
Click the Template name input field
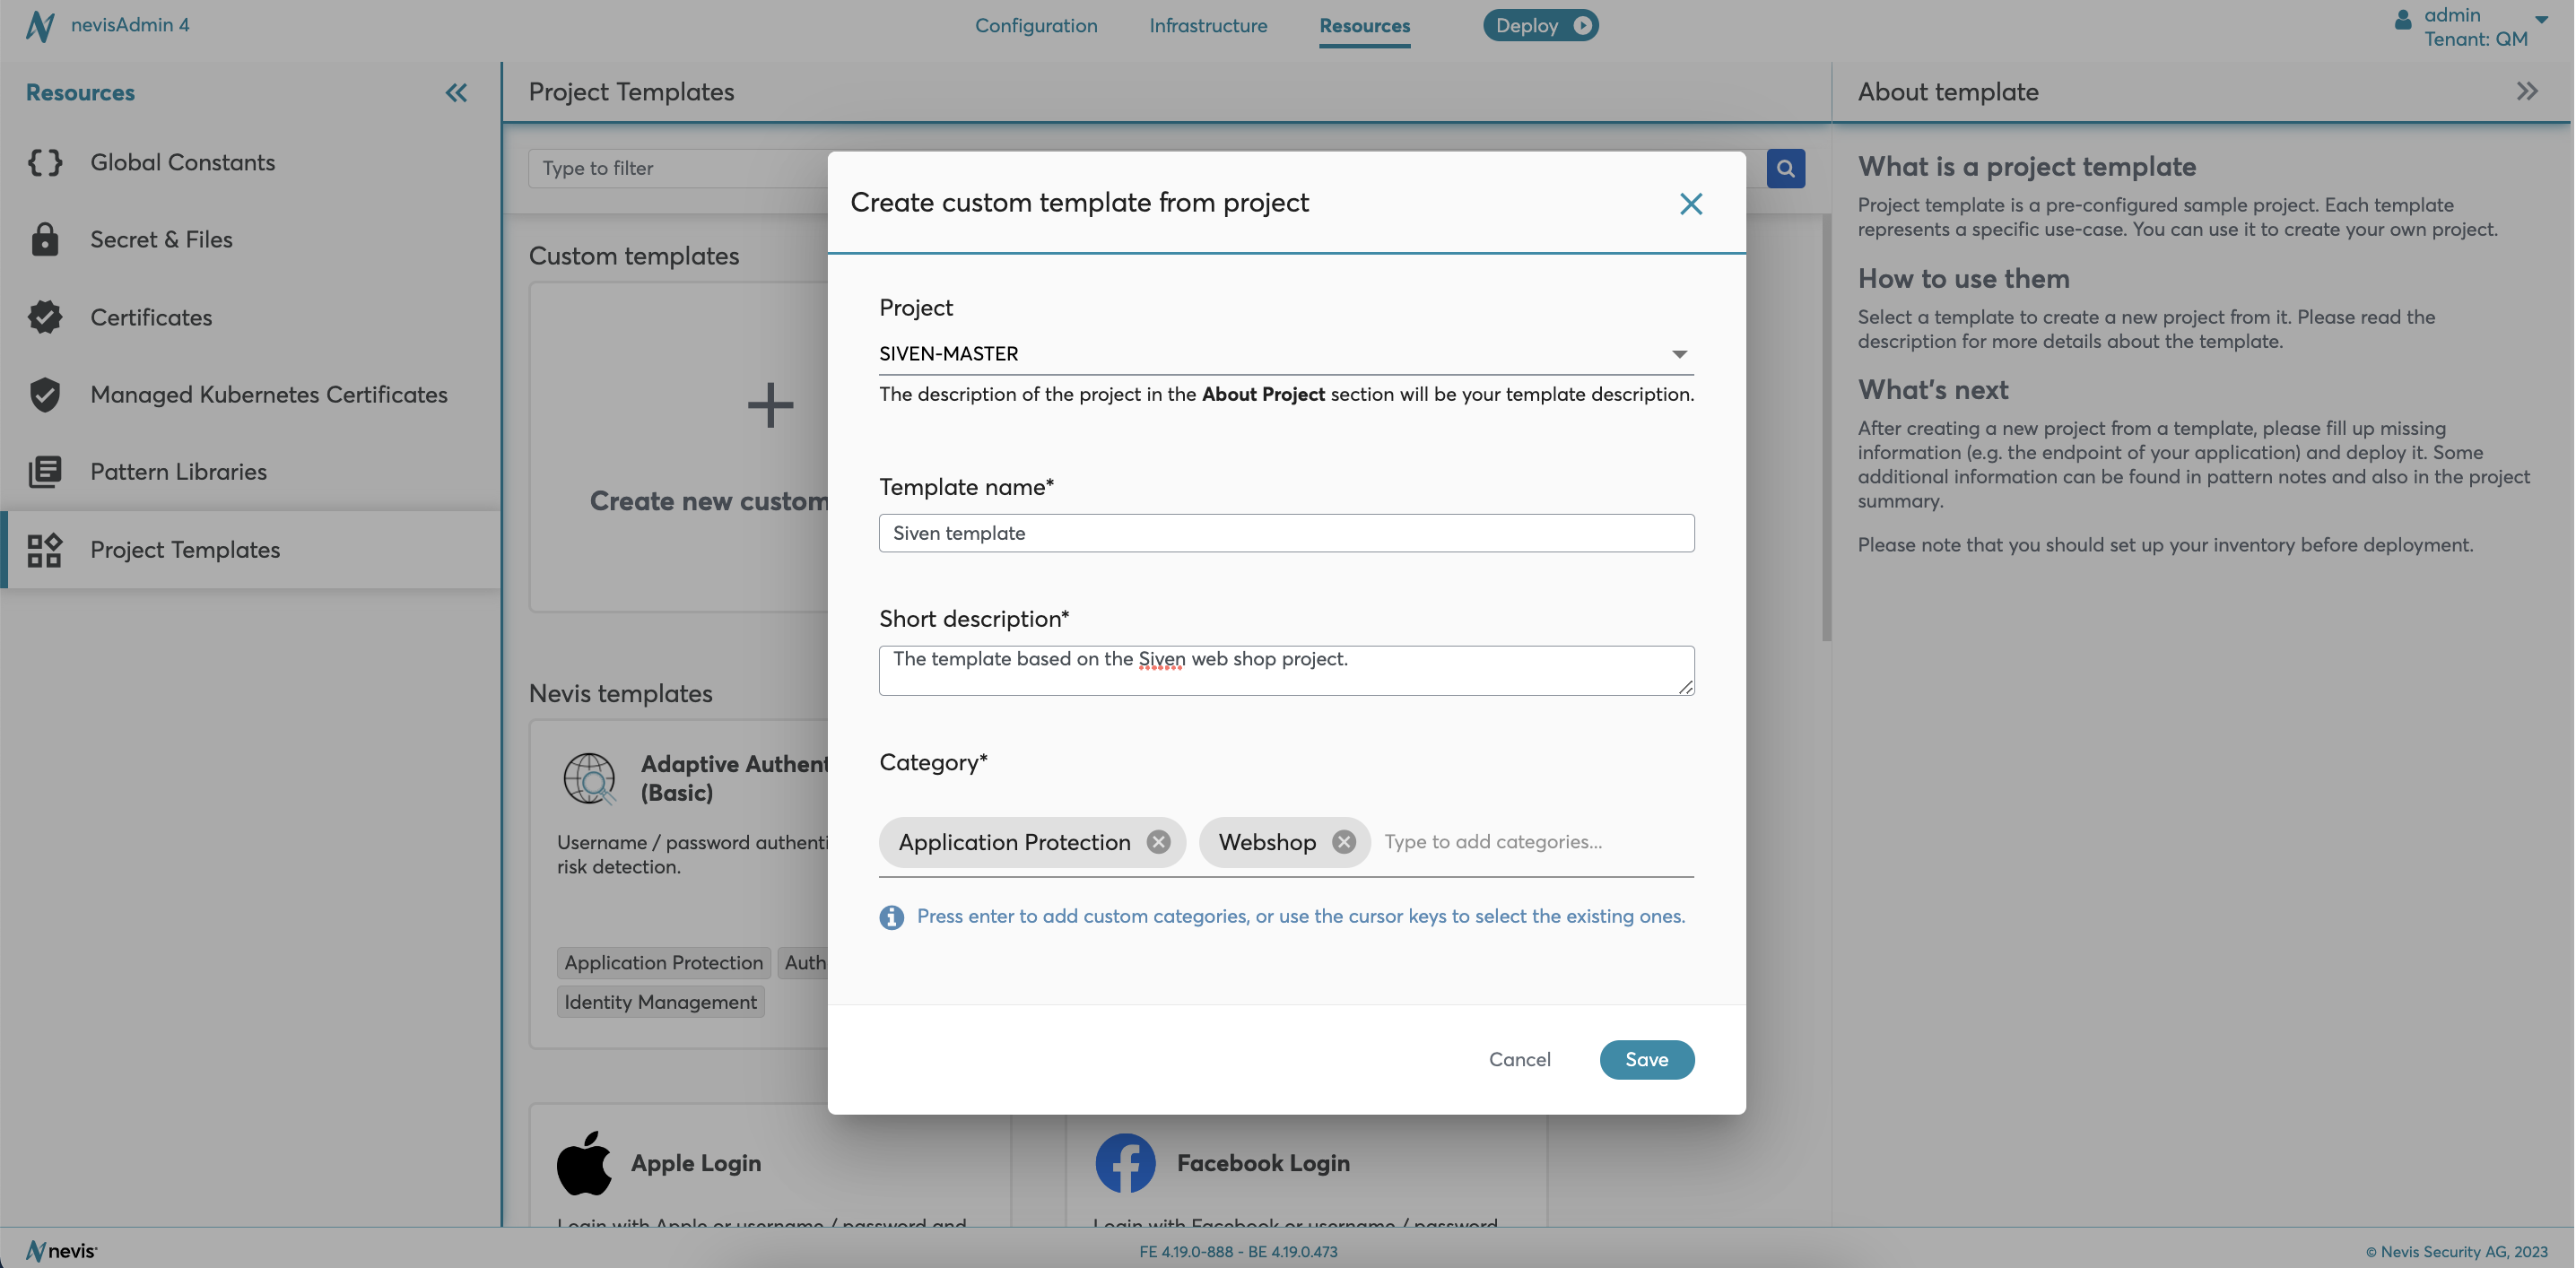pyautogui.click(x=1286, y=532)
